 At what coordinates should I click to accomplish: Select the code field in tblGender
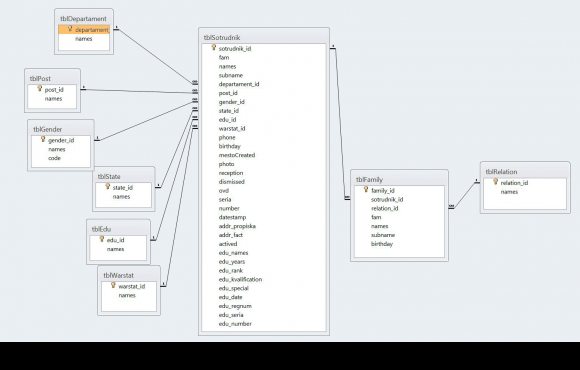coord(54,158)
